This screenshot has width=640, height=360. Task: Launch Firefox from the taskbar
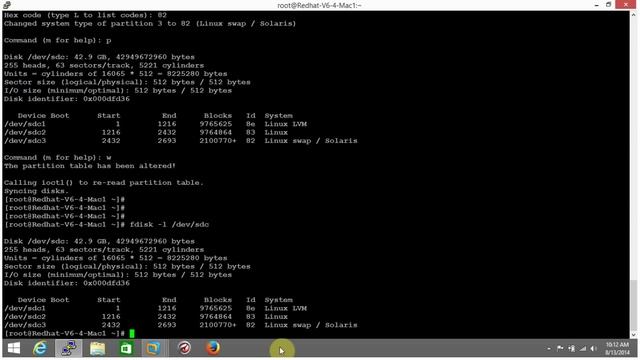tap(213, 348)
